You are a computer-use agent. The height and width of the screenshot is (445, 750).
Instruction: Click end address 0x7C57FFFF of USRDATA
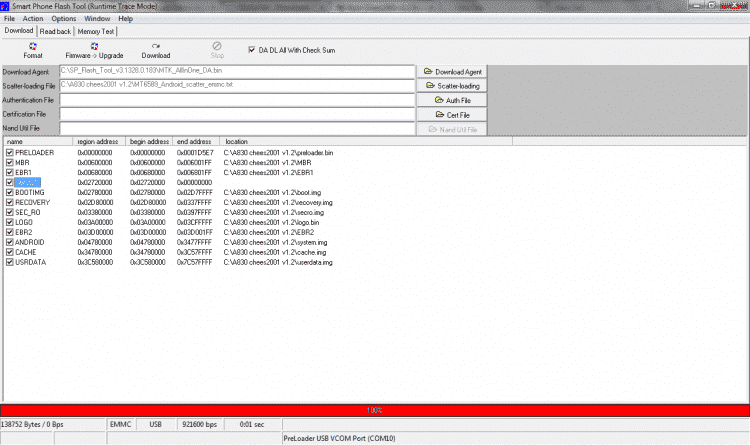[194, 262]
